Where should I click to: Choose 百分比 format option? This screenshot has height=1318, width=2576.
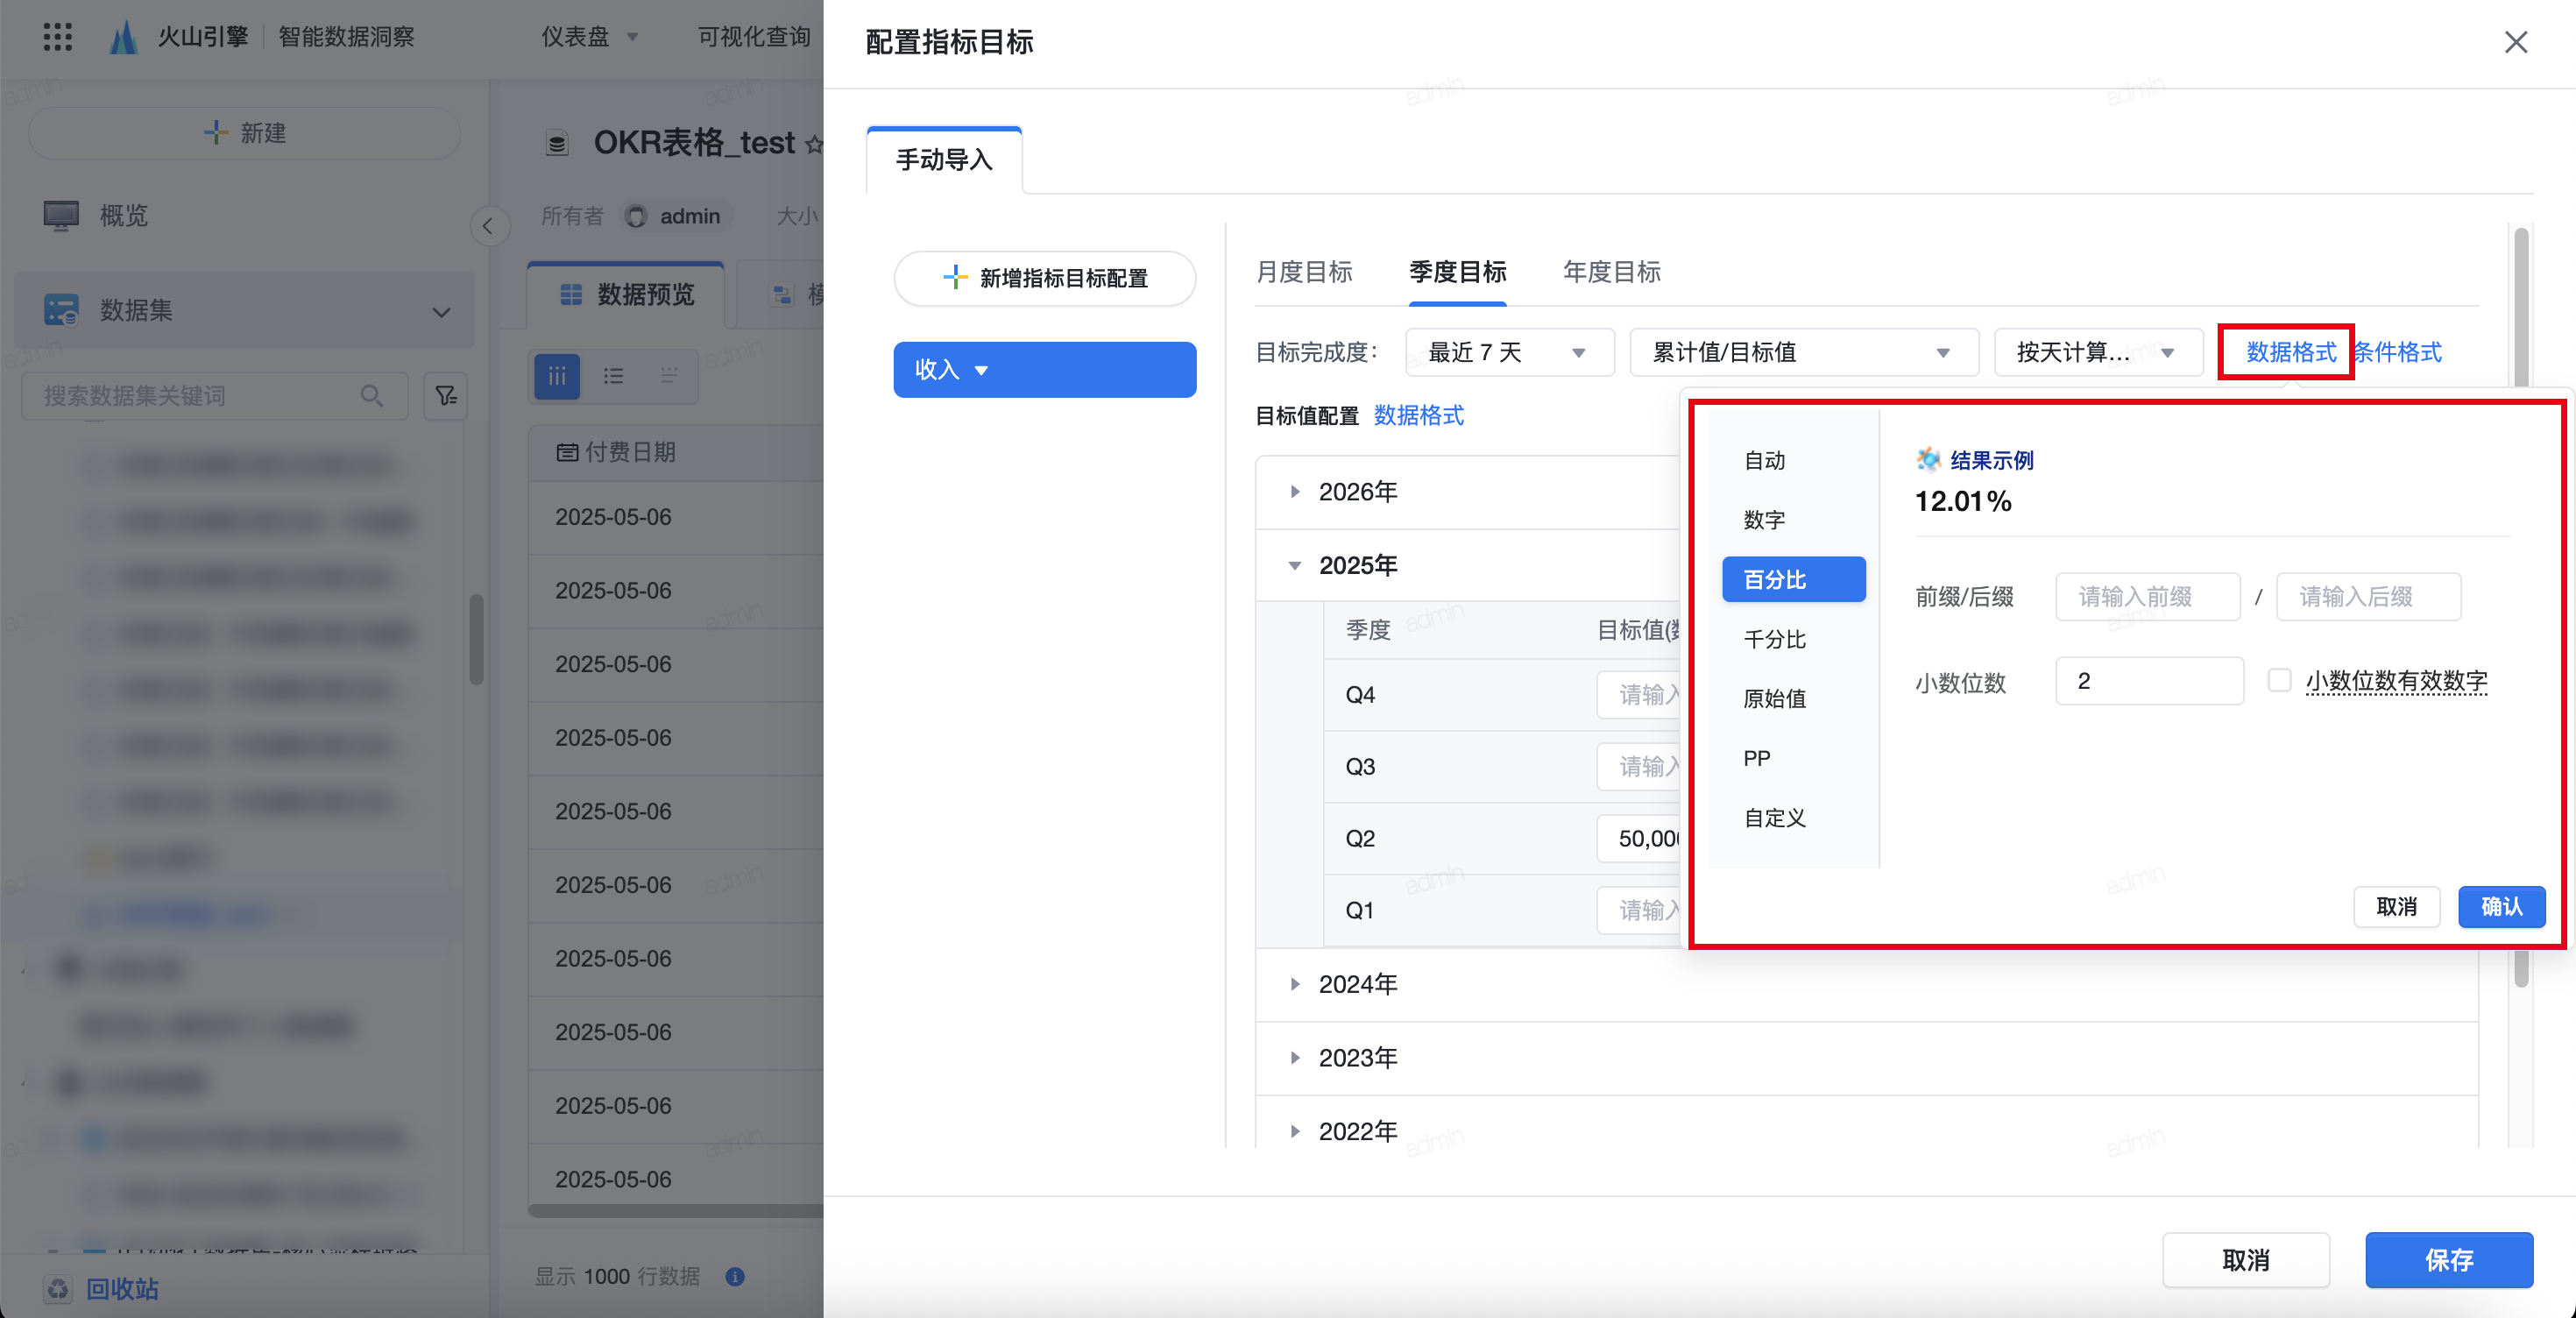click(x=1793, y=580)
